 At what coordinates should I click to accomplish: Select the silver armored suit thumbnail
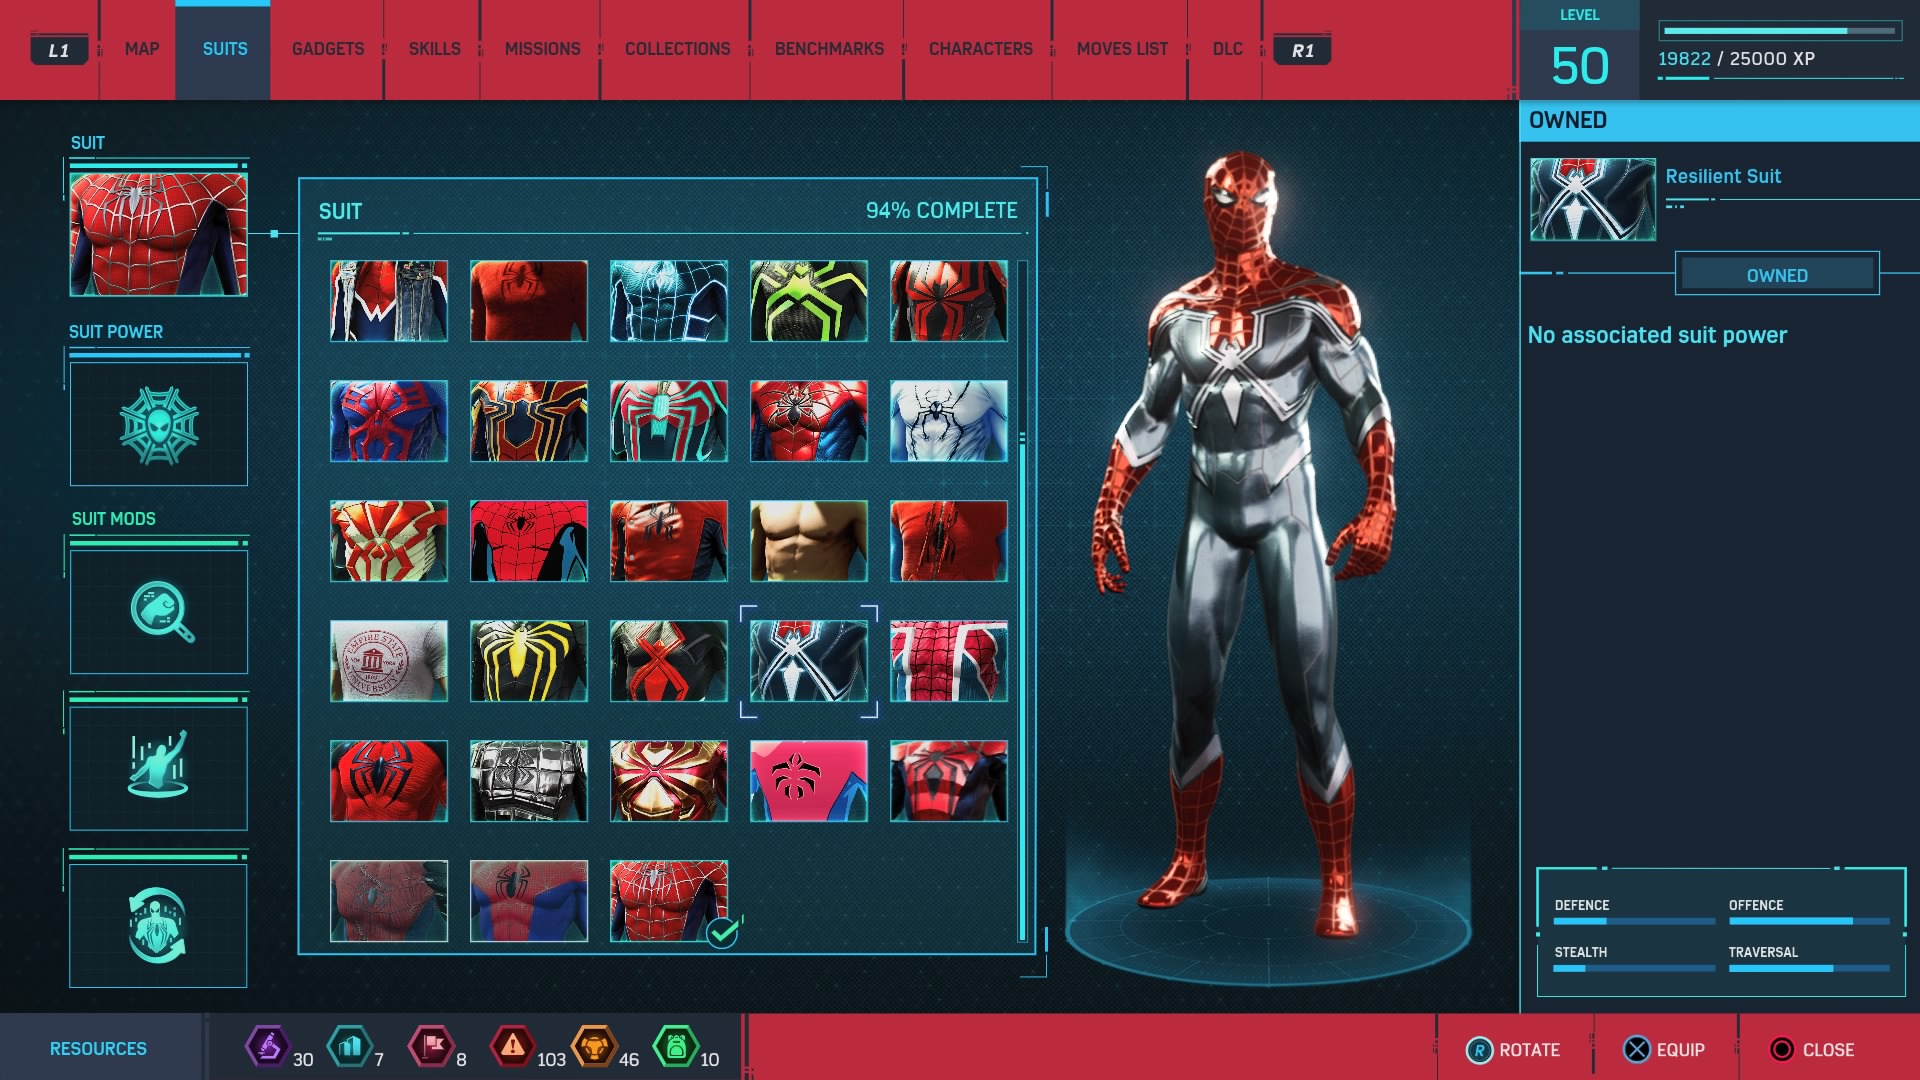click(529, 781)
